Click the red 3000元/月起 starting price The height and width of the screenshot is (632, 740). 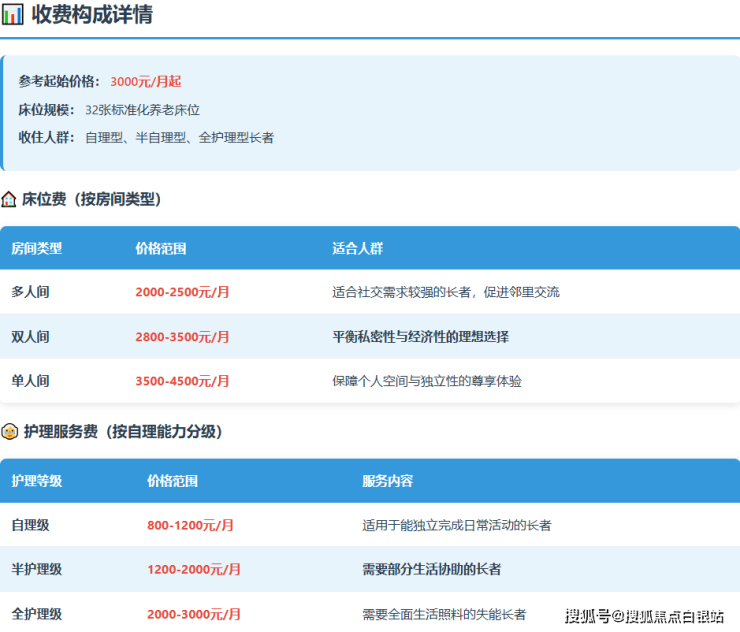pos(145,81)
